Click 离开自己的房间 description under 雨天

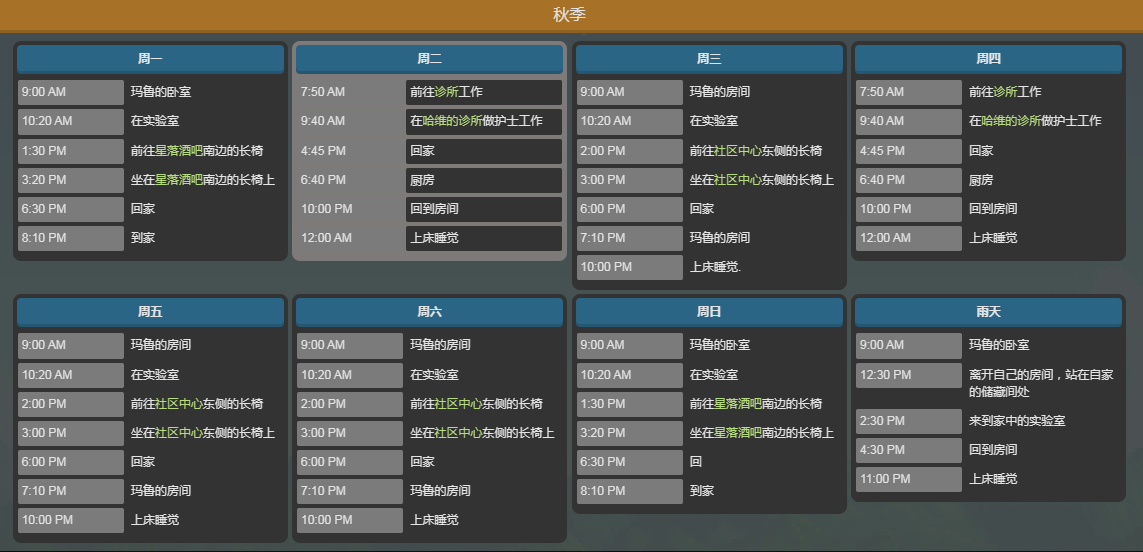pyautogui.click(x=1042, y=384)
